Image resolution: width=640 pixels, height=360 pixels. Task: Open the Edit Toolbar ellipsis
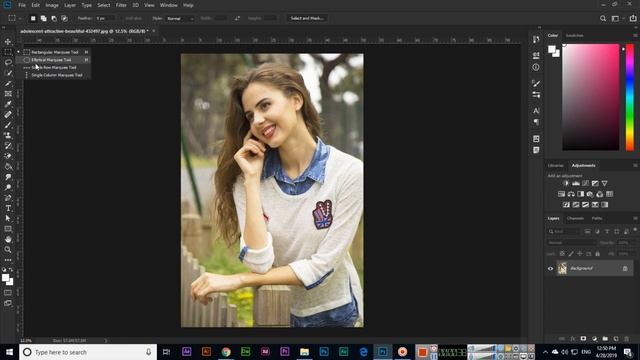(x=8, y=260)
